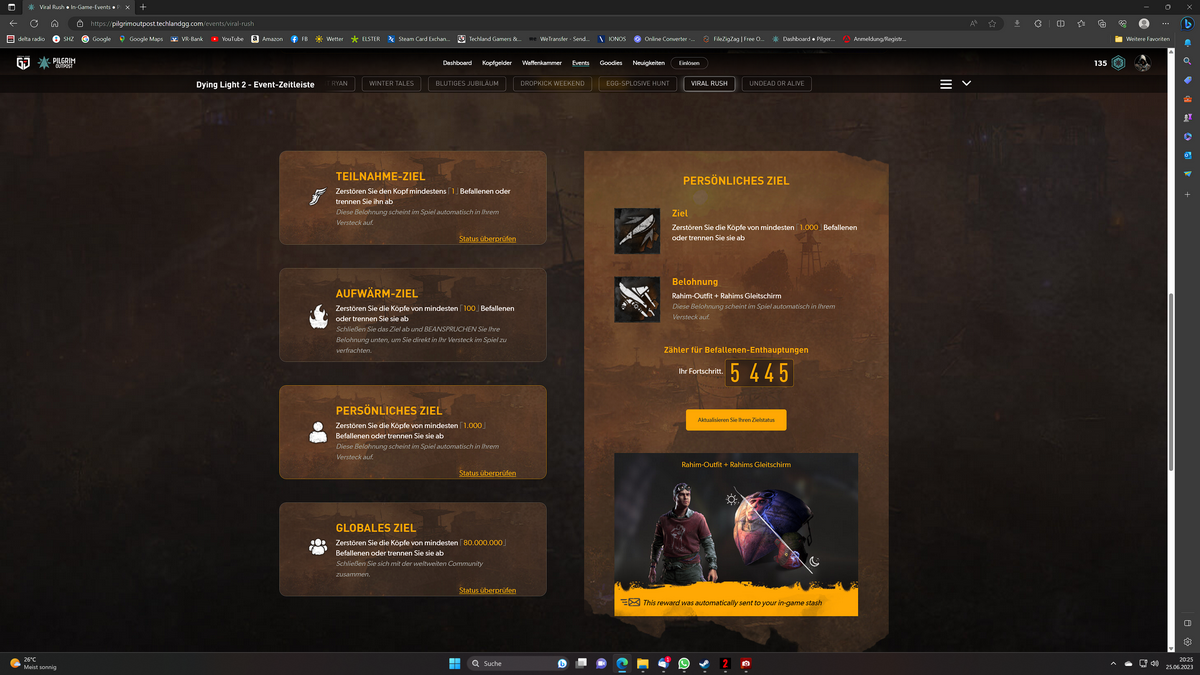Show hidden system tray icons
The width and height of the screenshot is (1200, 675).
tap(1113, 663)
